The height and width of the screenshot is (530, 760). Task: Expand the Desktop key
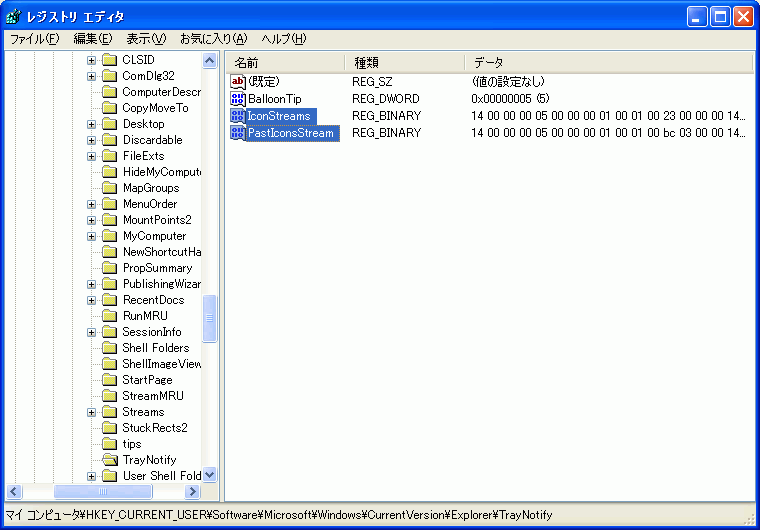[91, 124]
